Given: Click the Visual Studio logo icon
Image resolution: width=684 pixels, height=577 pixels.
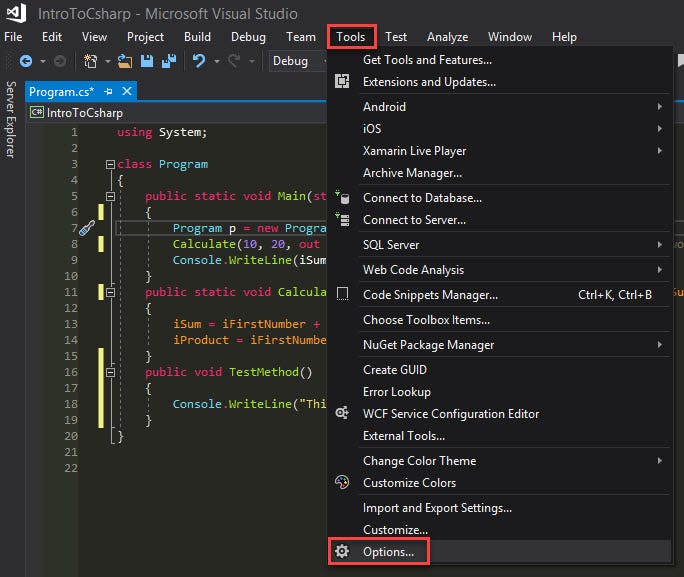Looking at the screenshot, I should pos(16,12).
